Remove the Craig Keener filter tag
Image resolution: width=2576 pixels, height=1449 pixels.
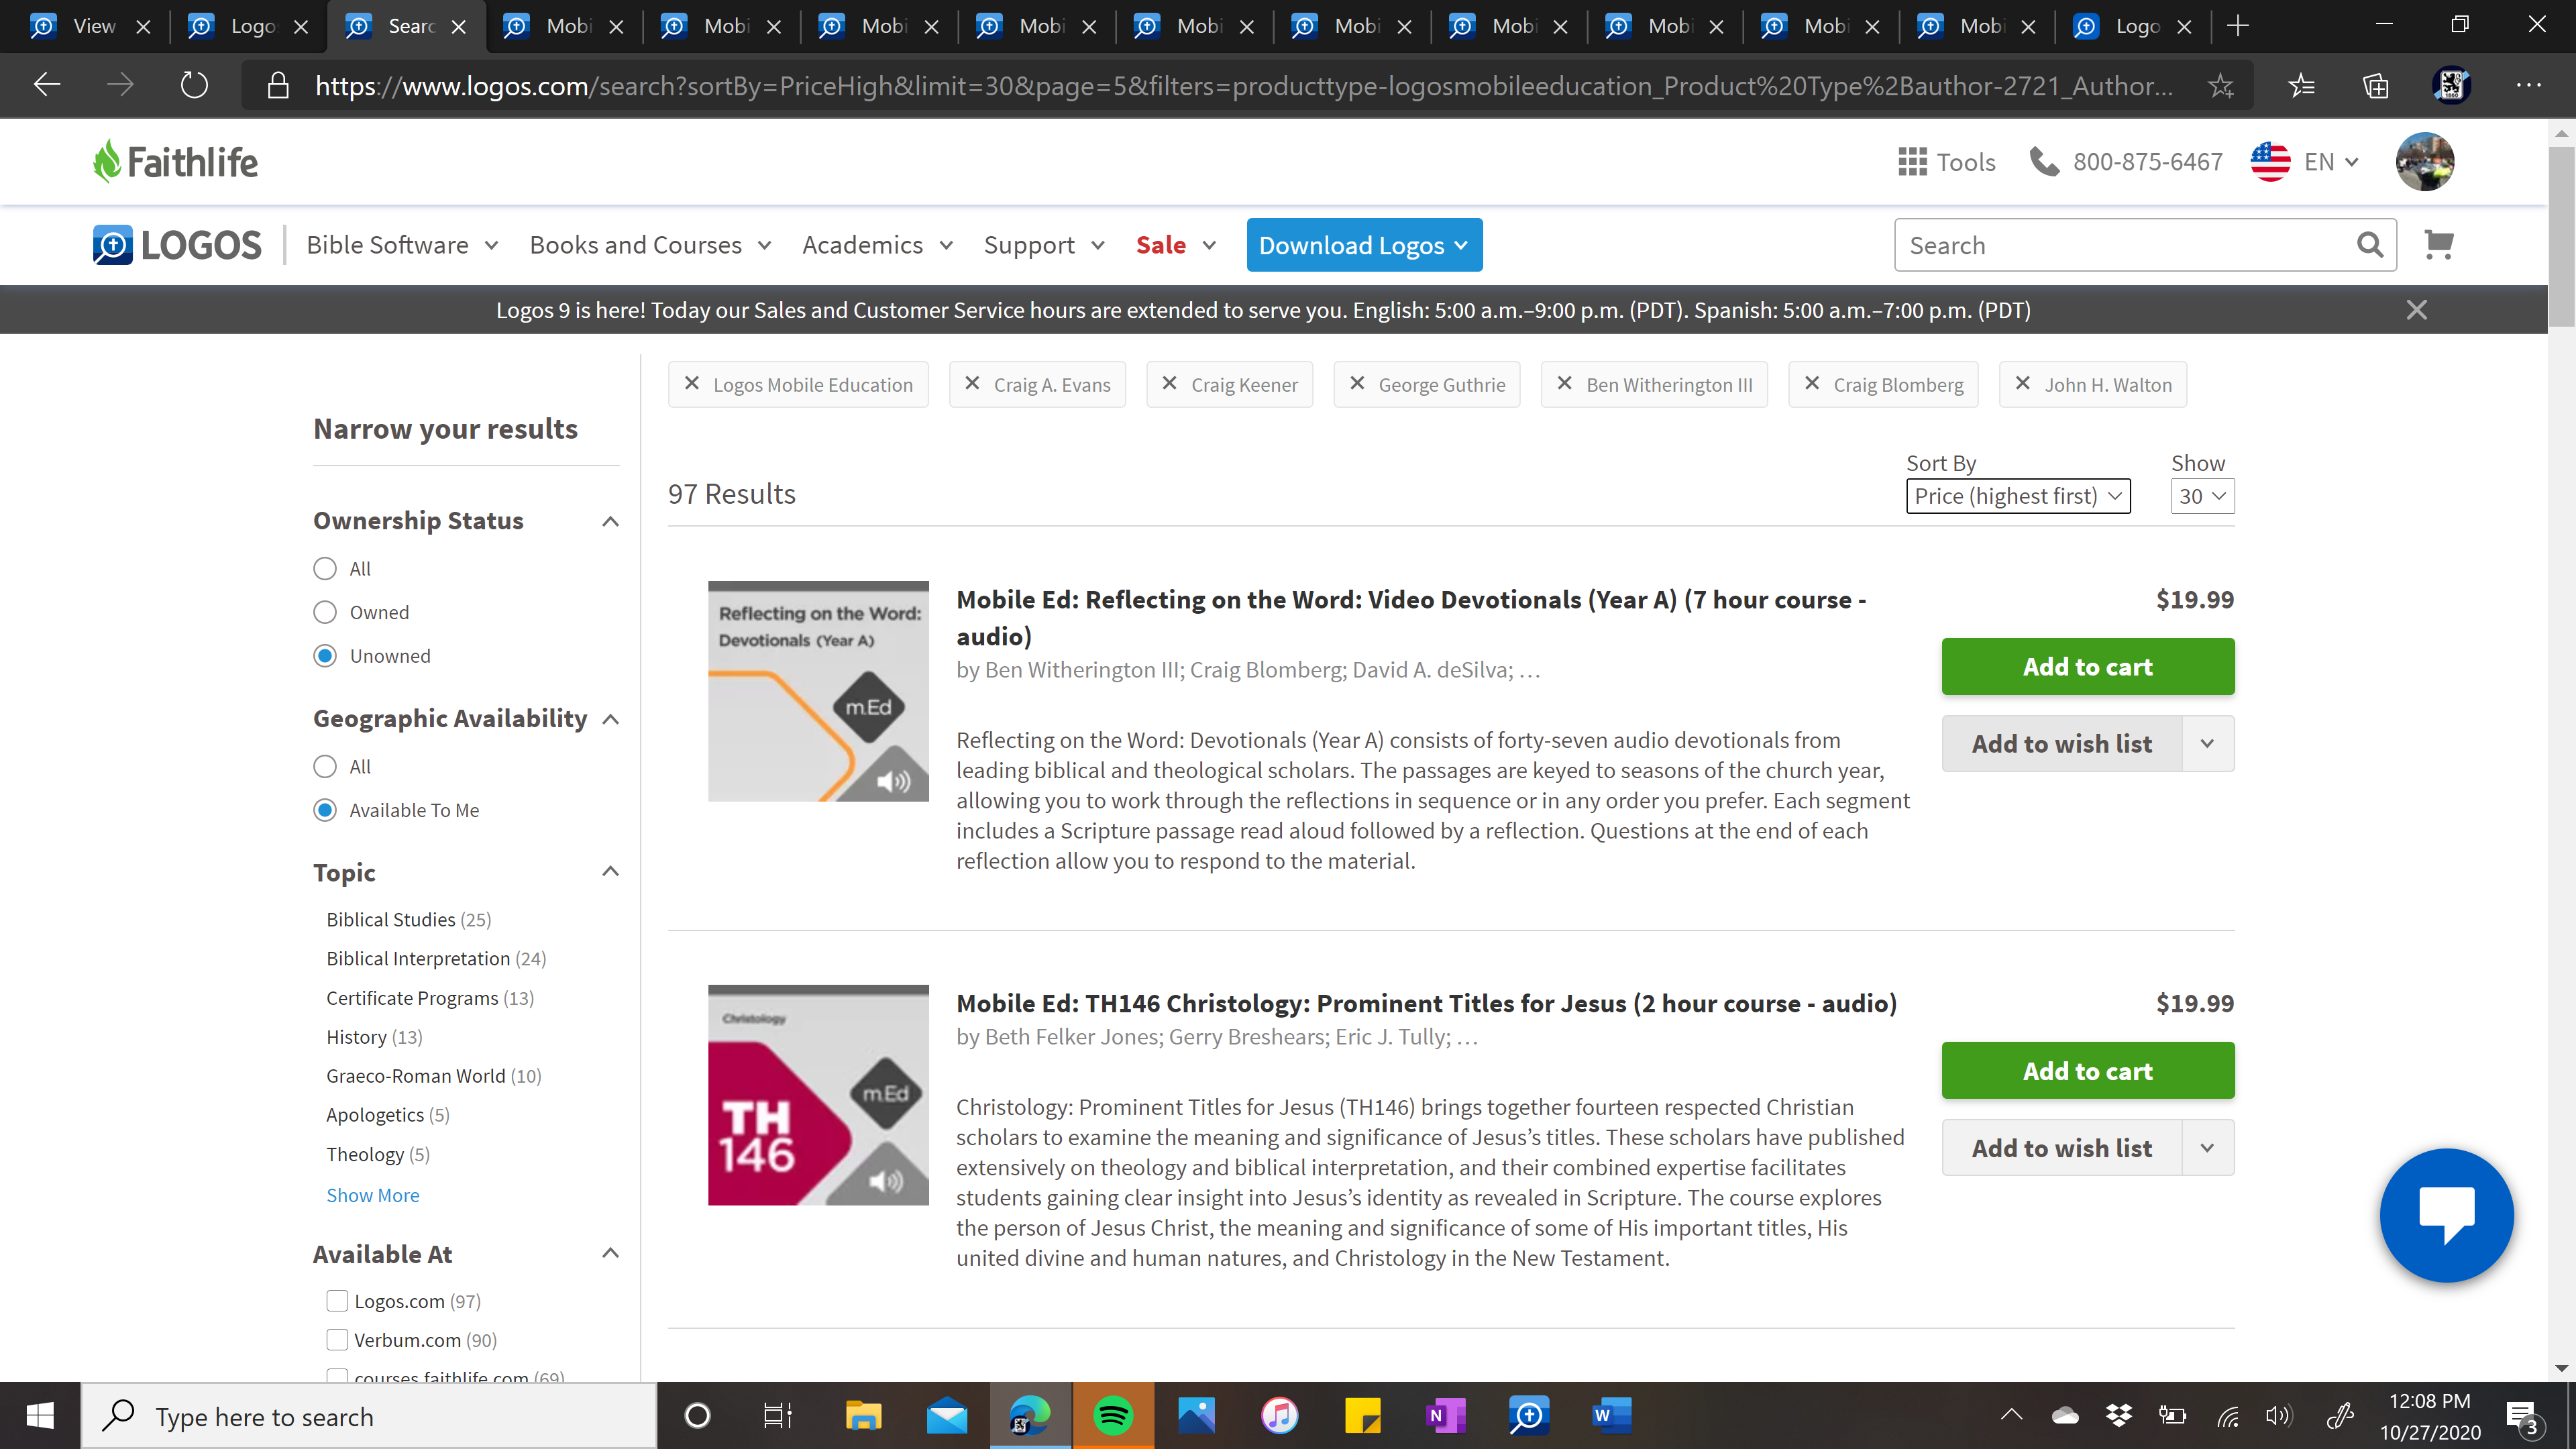pos(1169,384)
